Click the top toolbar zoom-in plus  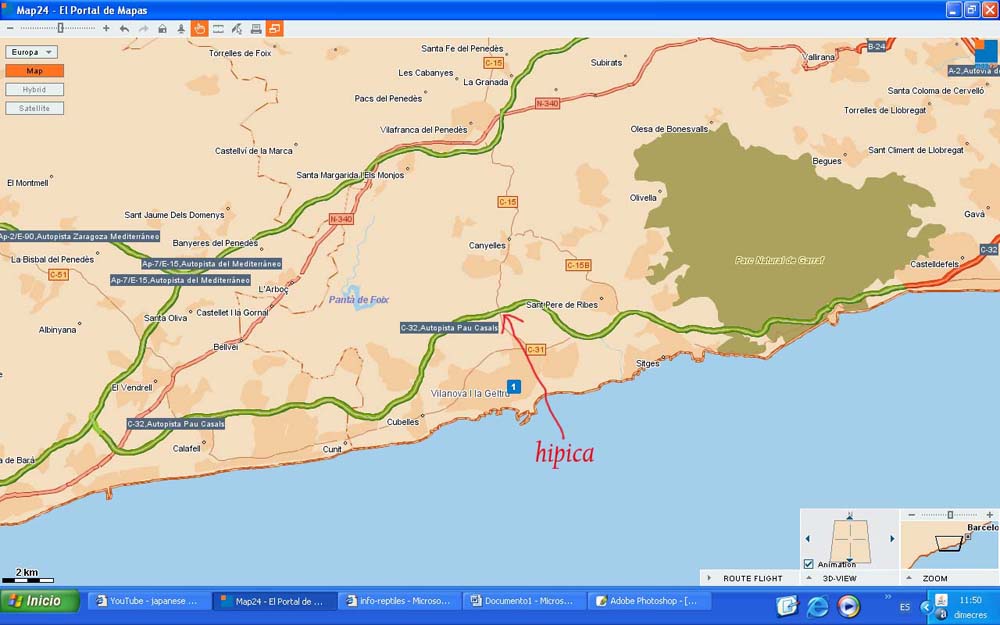coord(106,28)
